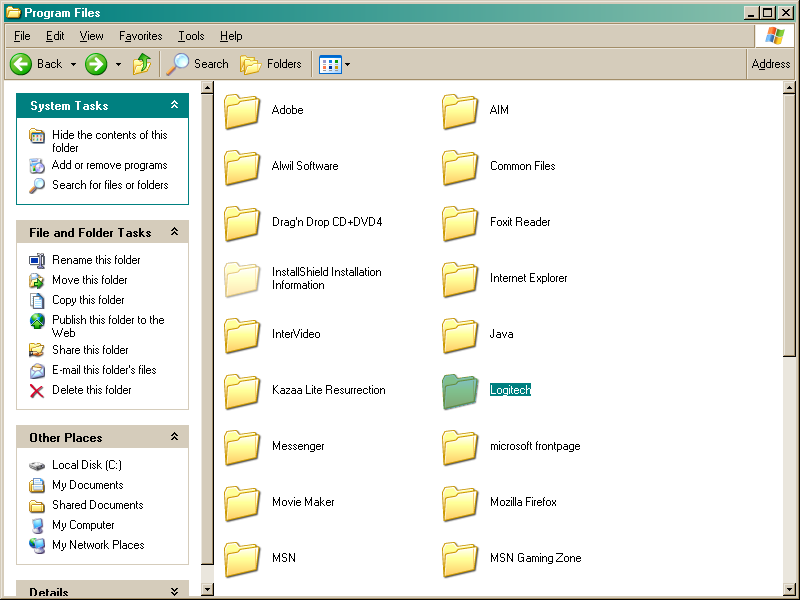Open the File menu
This screenshot has width=800, height=600.
(22, 36)
